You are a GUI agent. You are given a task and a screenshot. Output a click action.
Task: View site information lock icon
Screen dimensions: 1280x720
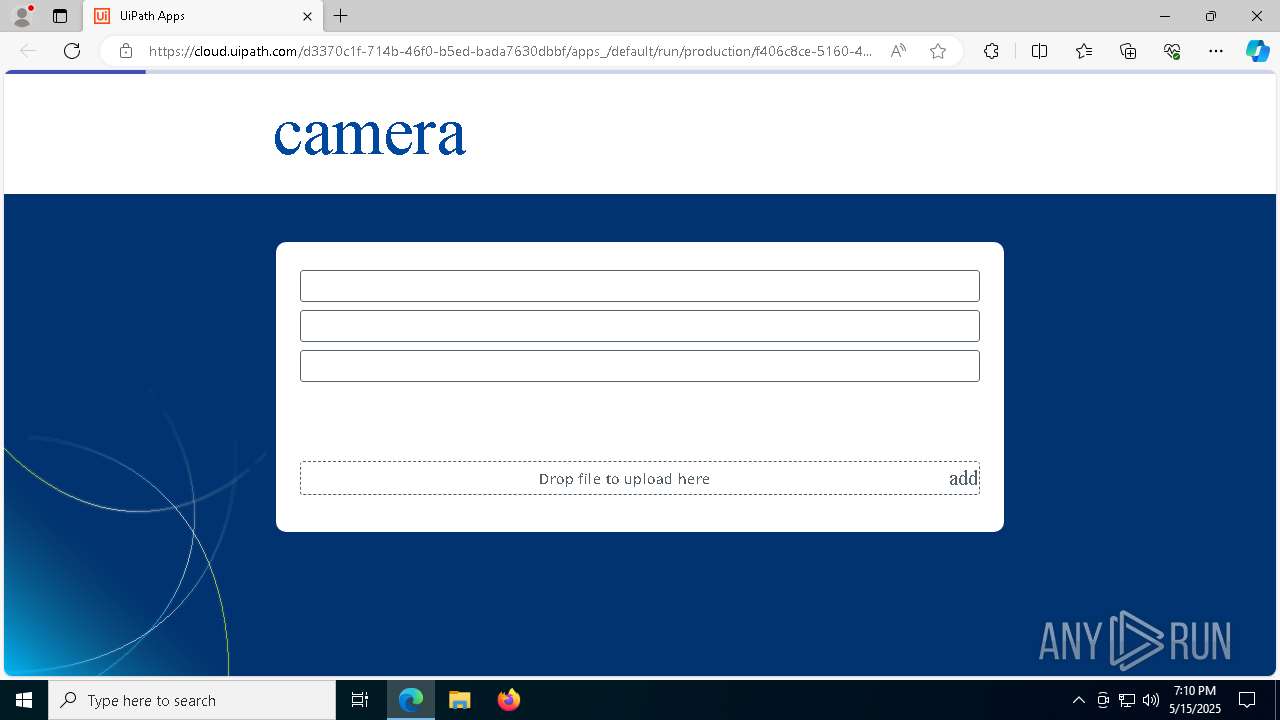pos(126,51)
